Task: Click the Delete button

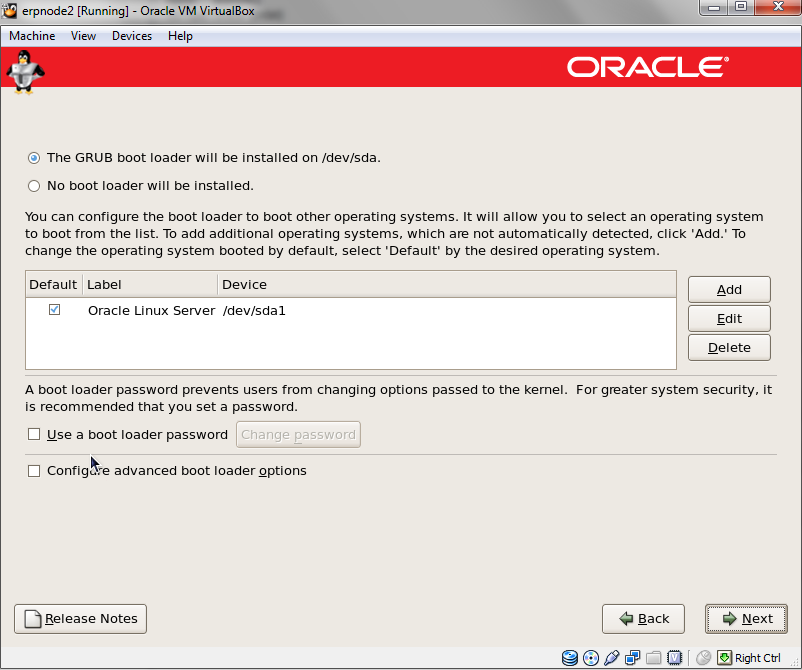Action: pyautogui.click(x=729, y=348)
